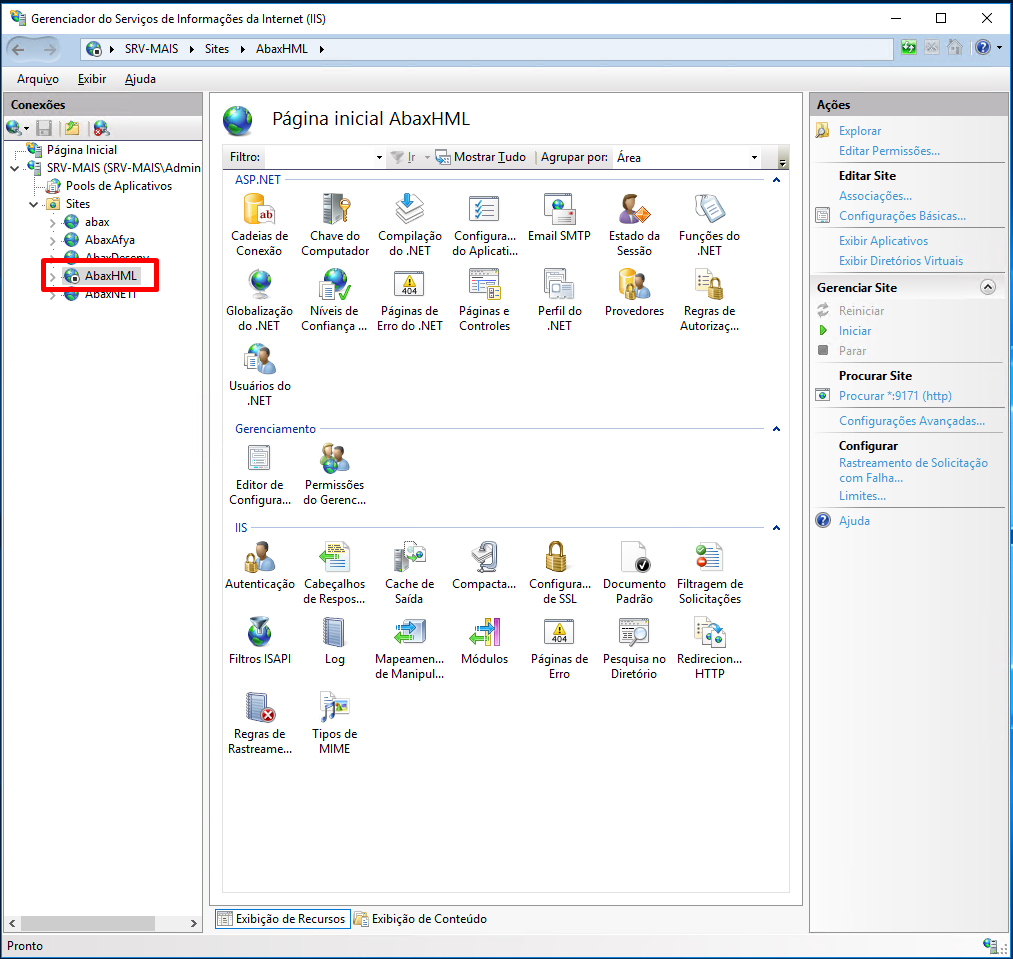
Task: Open the Arquivo menu
Action: 38,79
